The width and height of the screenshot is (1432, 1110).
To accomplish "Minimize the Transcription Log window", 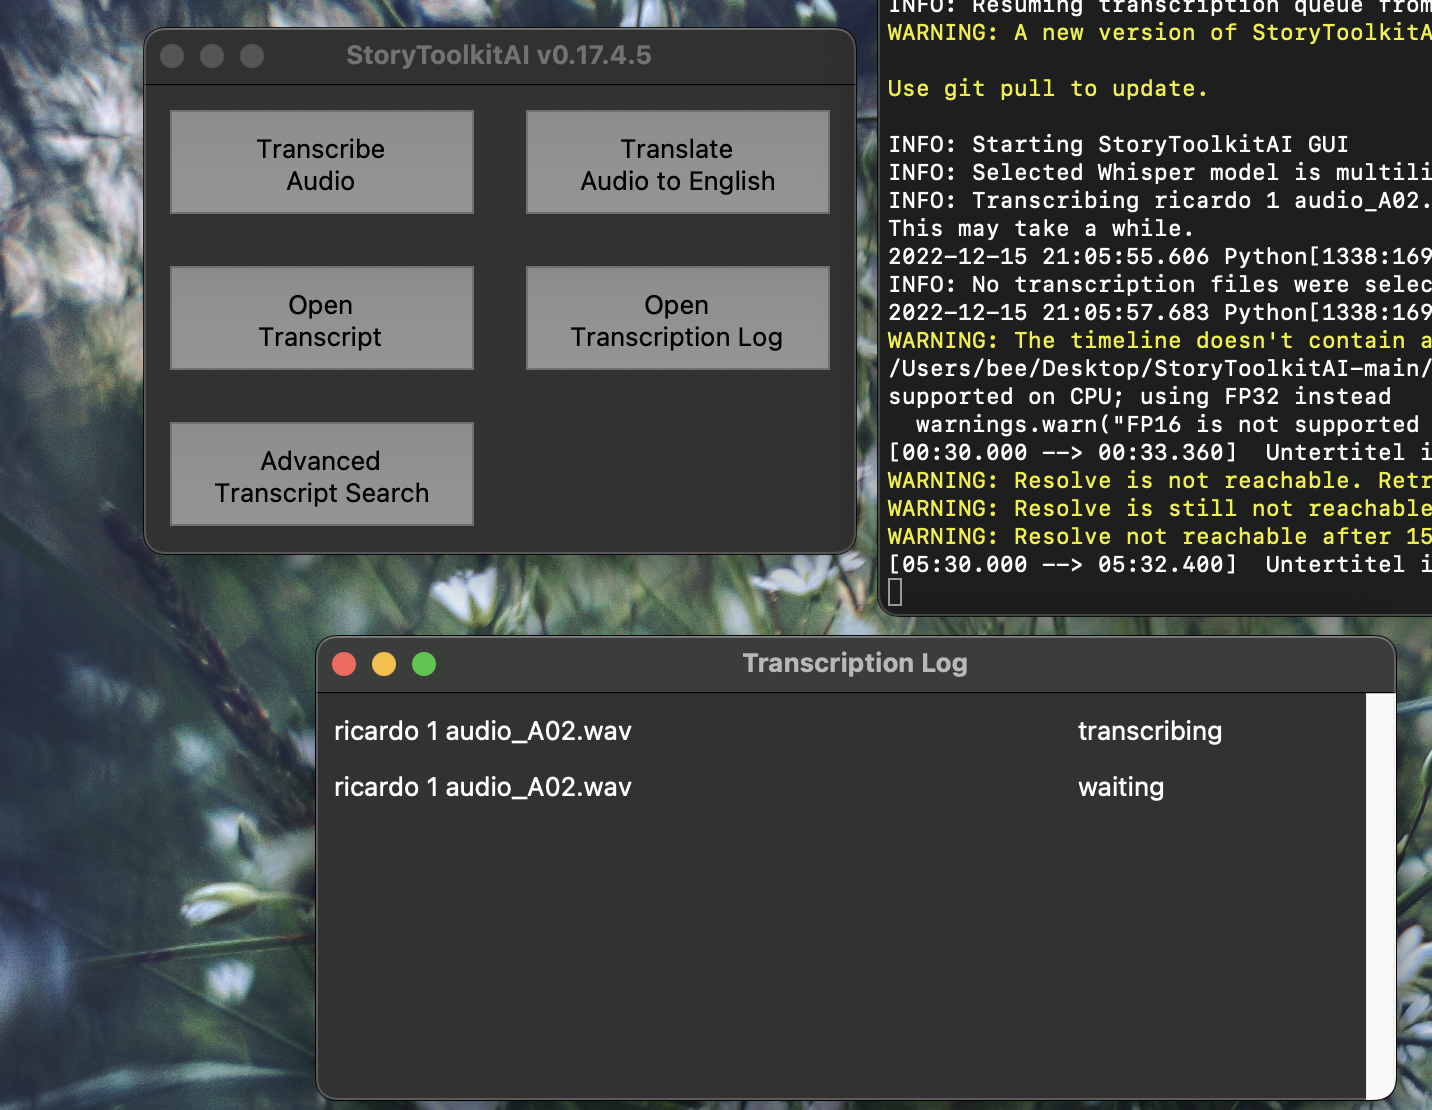I will 384,663.
